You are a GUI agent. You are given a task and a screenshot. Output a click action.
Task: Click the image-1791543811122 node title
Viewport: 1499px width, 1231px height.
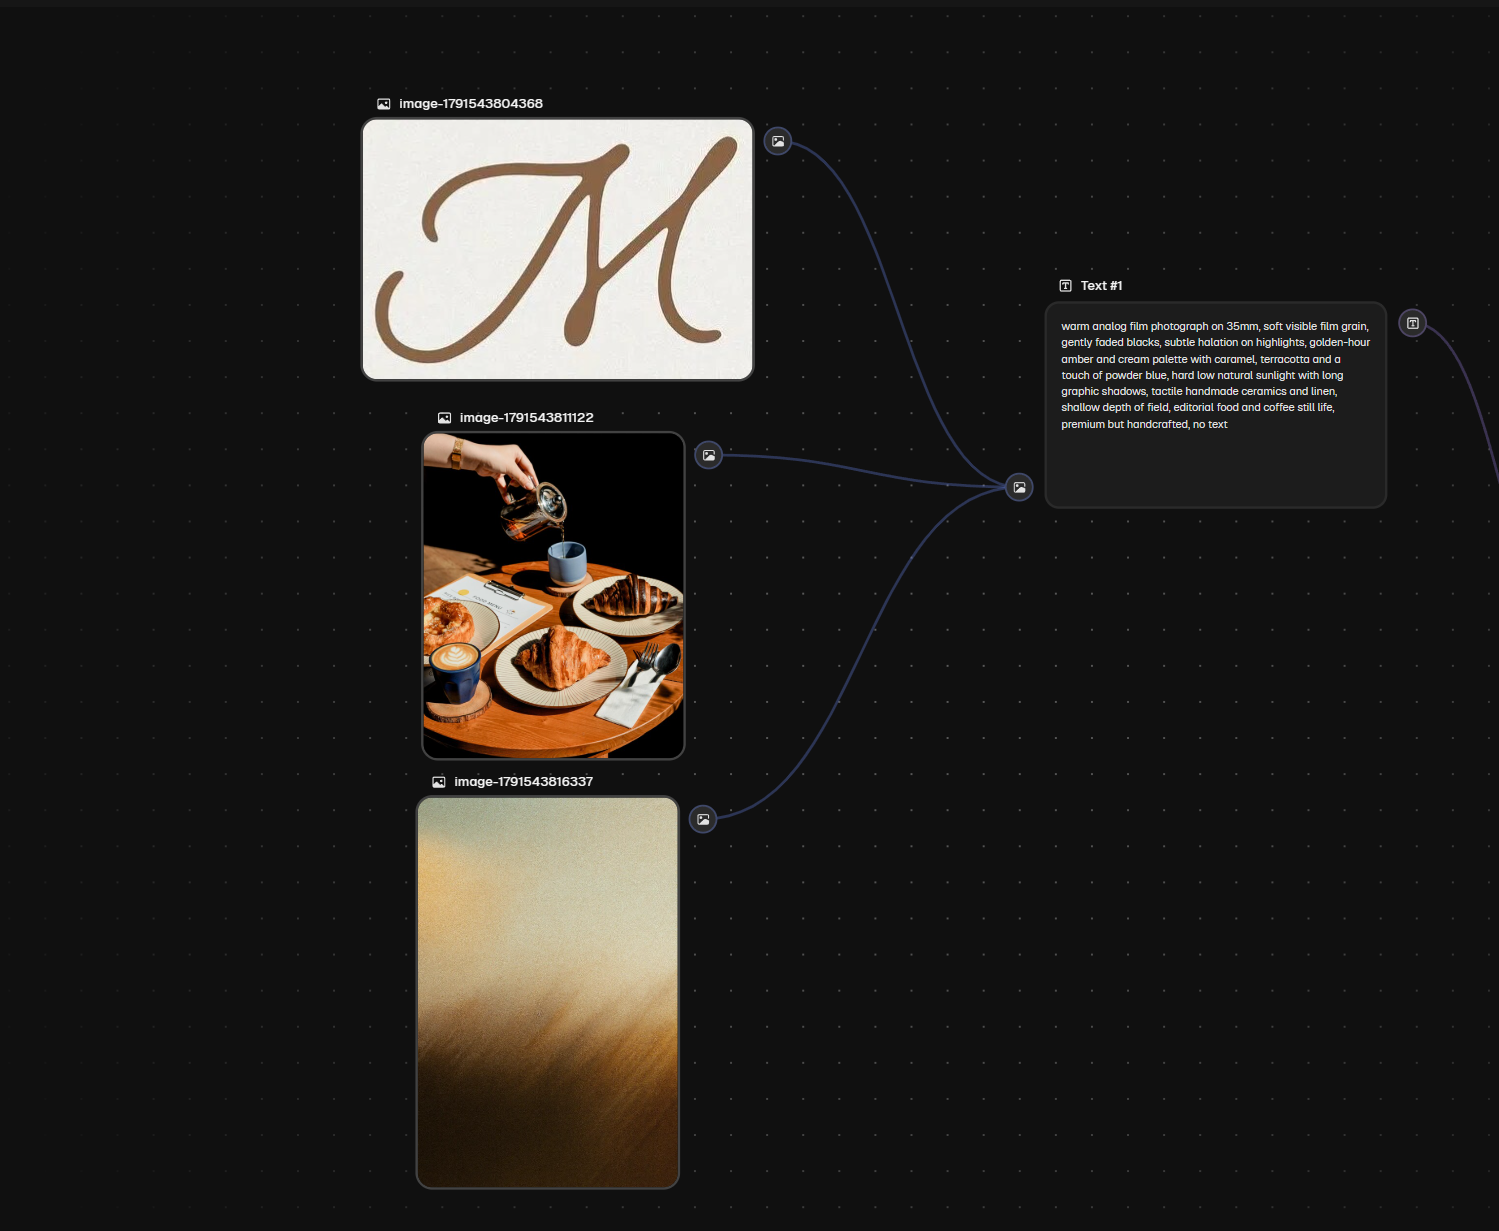[x=527, y=418]
